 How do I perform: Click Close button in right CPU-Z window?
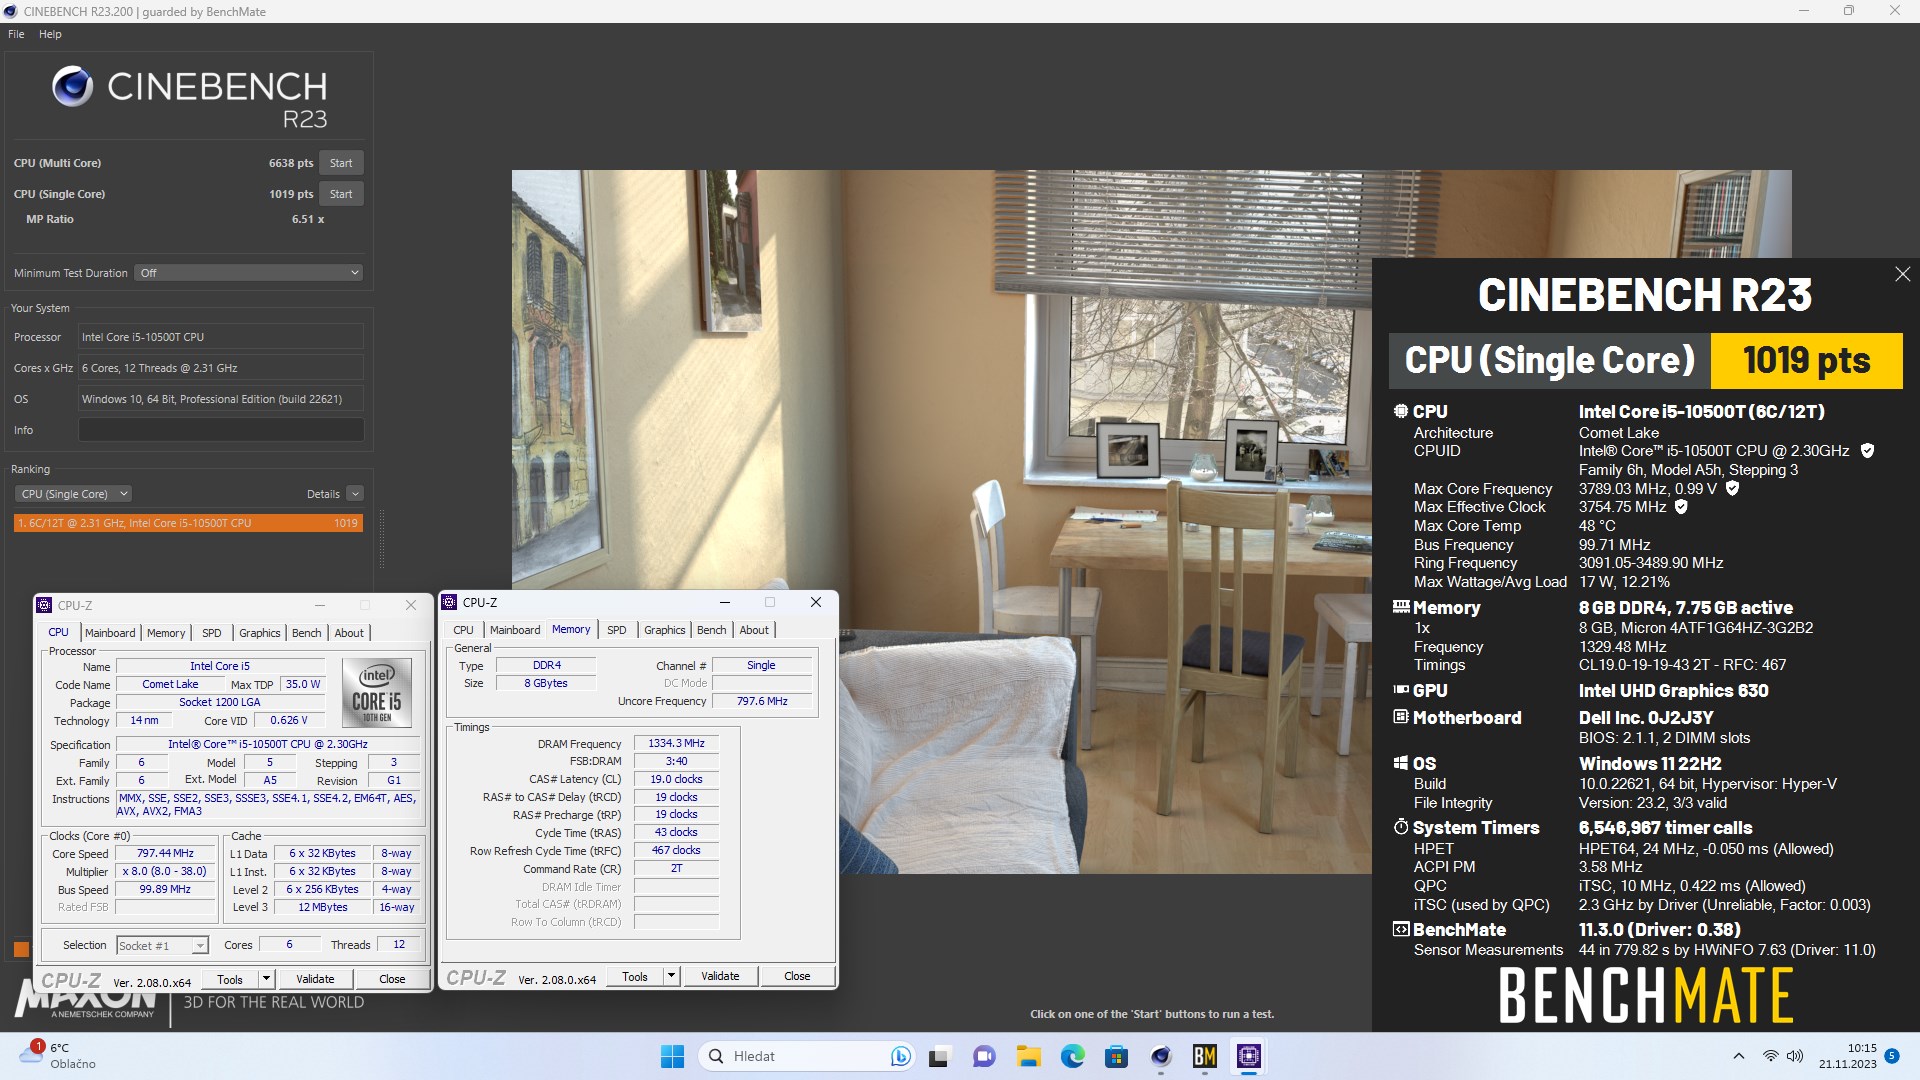click(x=797, y=976)
